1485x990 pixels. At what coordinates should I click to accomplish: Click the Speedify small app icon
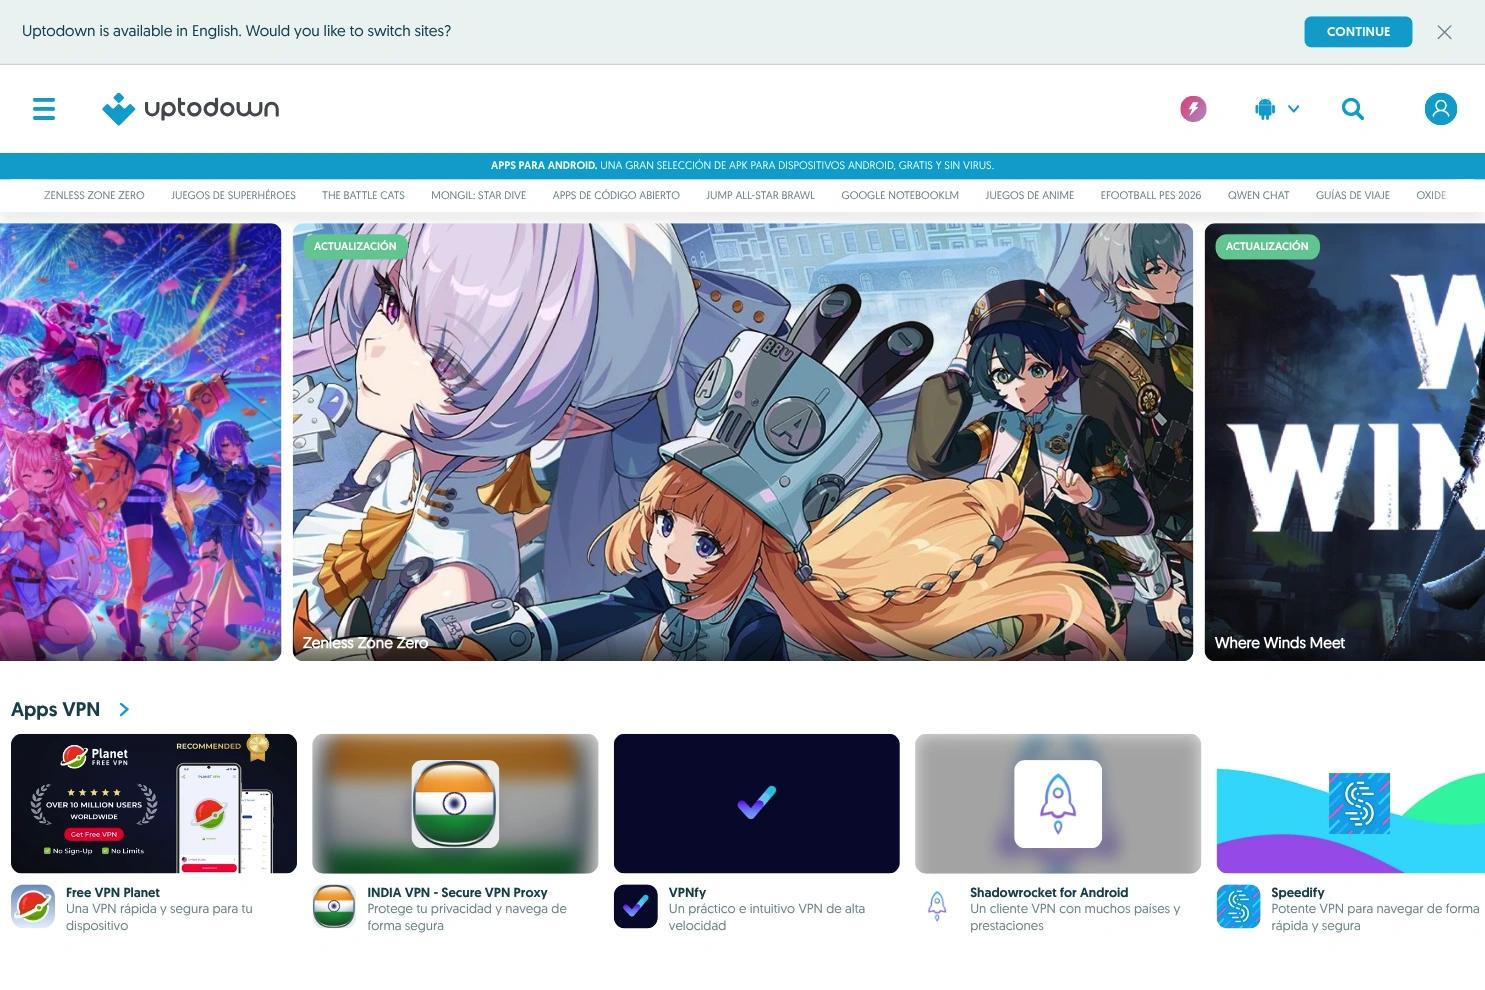1238,907
